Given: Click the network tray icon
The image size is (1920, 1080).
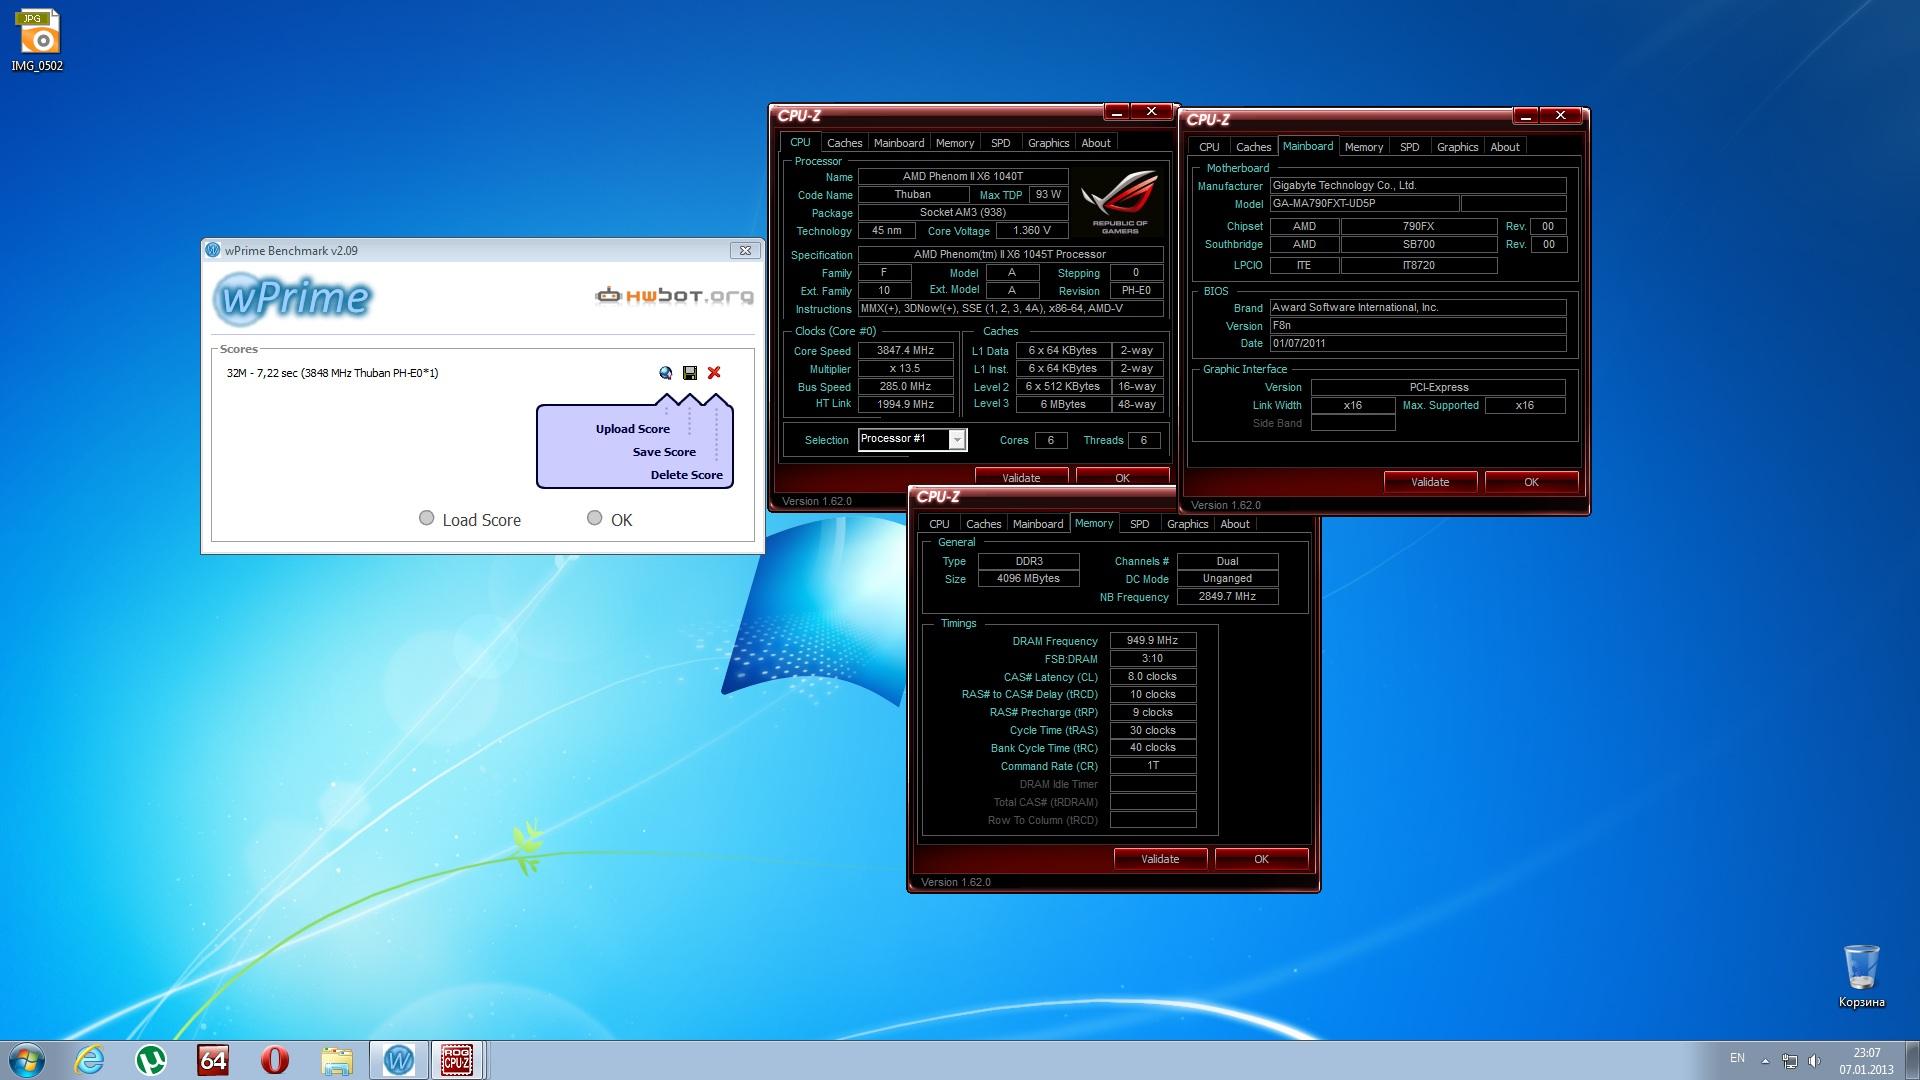Looking at the screenshot, I should click(1790, 1061).
